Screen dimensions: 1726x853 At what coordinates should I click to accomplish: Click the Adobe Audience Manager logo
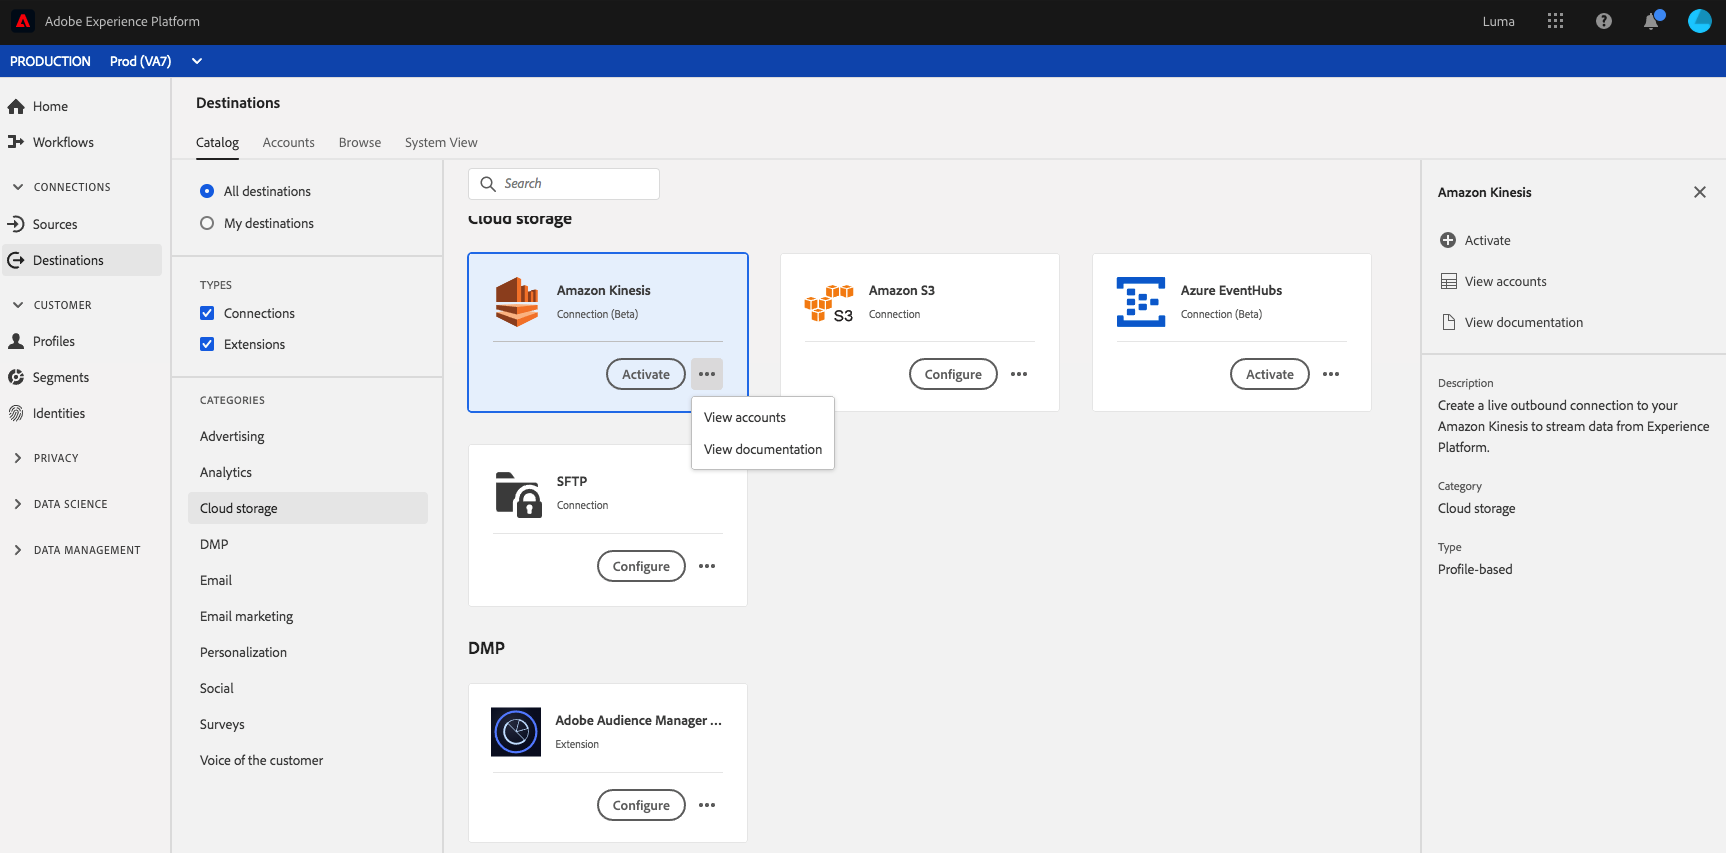[516, 732]
